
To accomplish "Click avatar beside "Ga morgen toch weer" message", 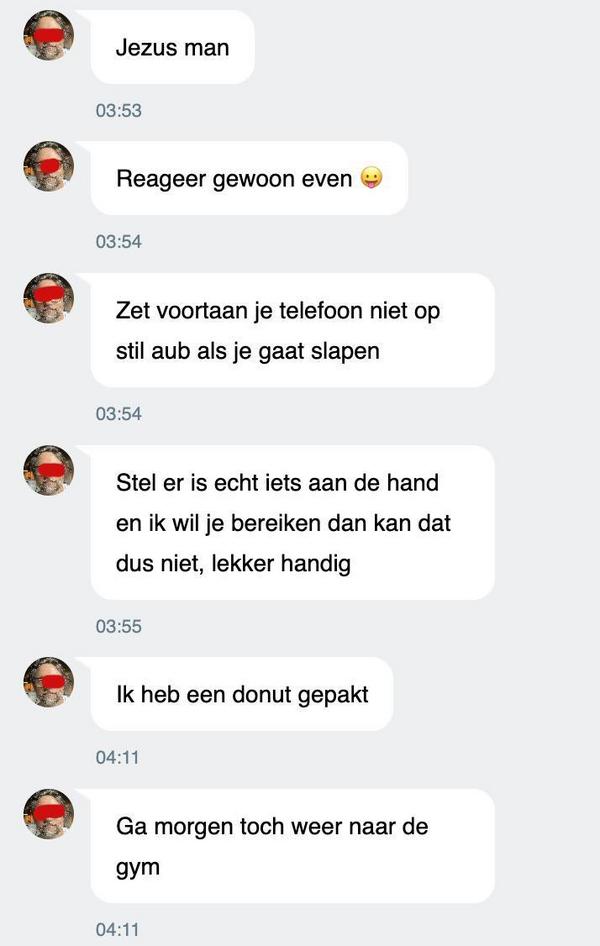I will 48,814.
